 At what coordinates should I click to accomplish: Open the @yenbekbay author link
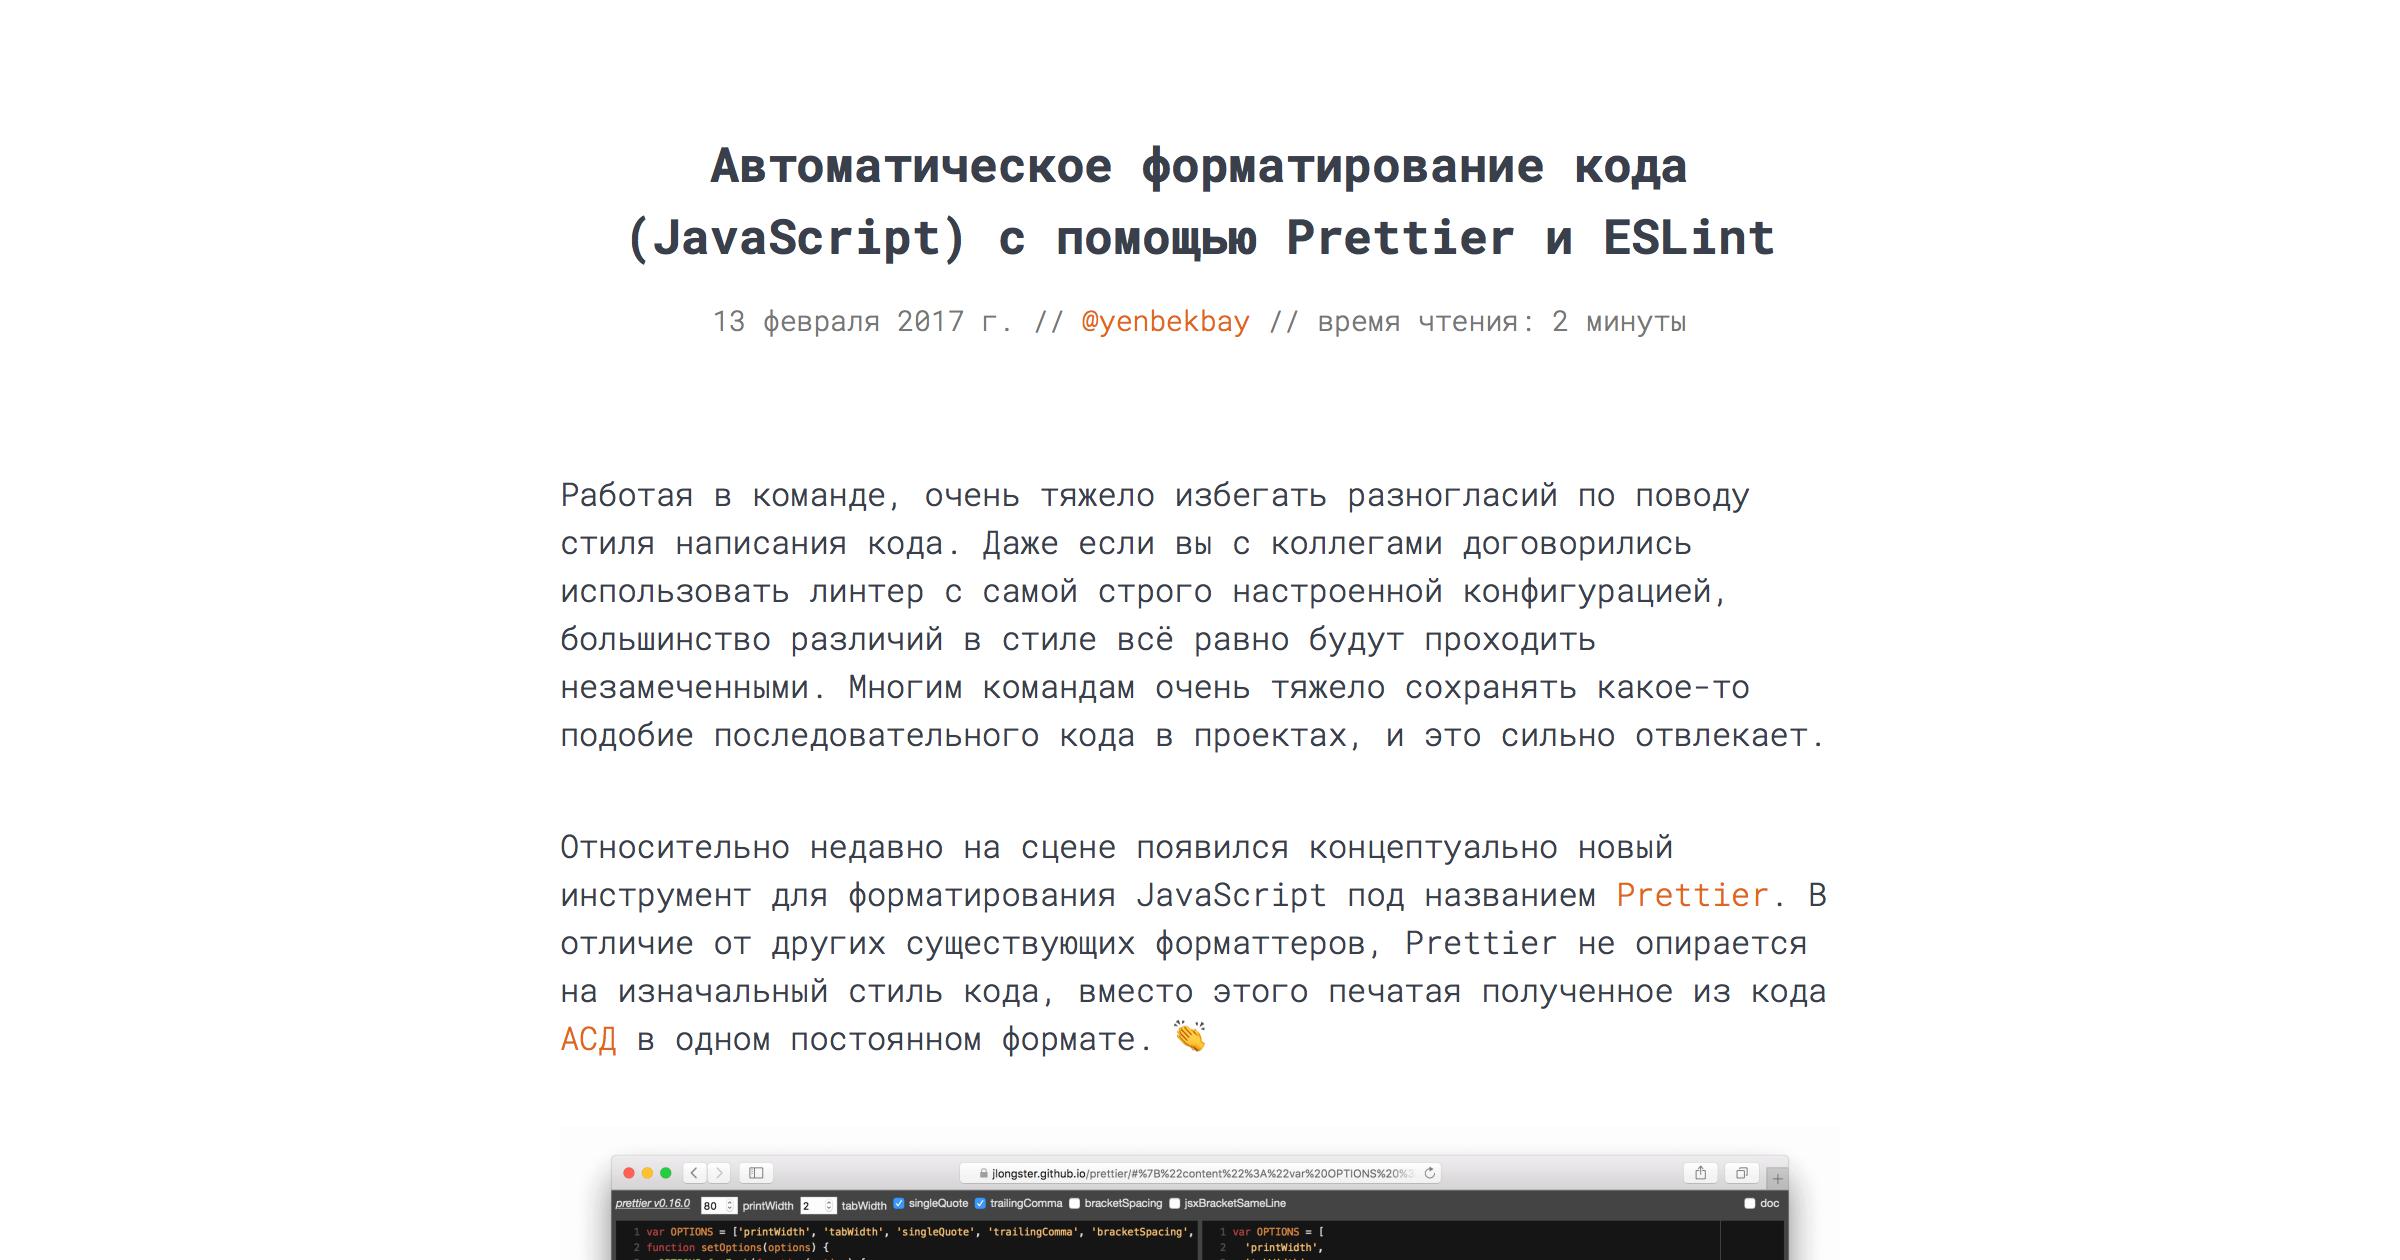1165,322
